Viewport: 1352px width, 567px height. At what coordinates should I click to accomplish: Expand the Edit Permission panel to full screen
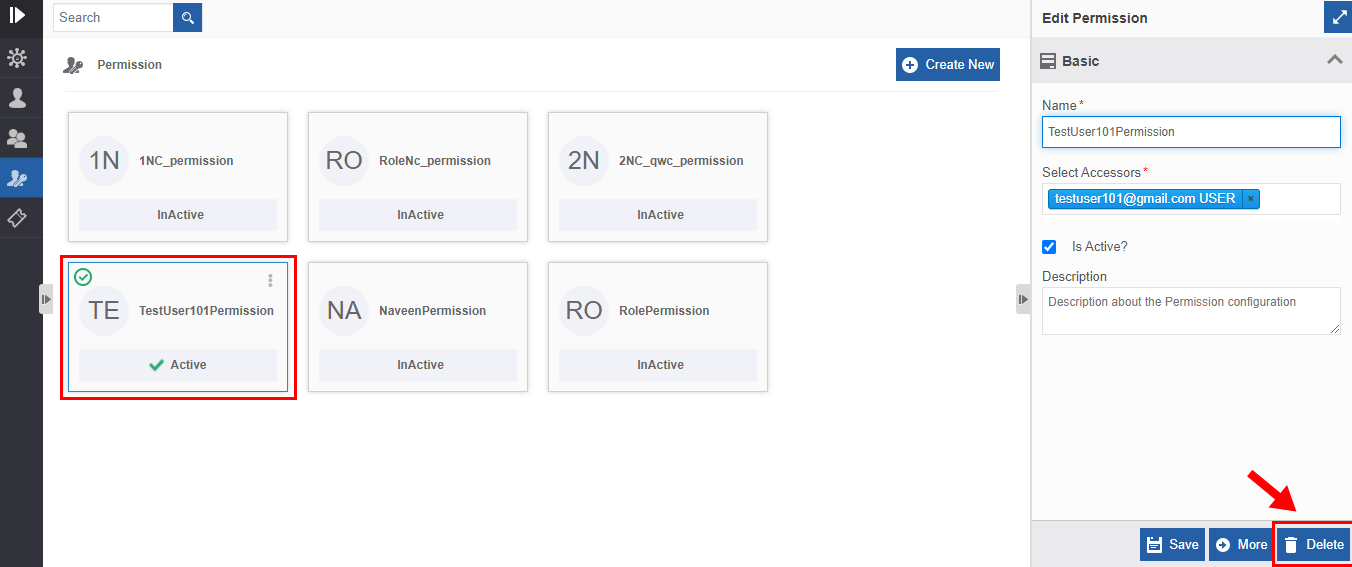pyautogui.click(x=1337, y=17)
